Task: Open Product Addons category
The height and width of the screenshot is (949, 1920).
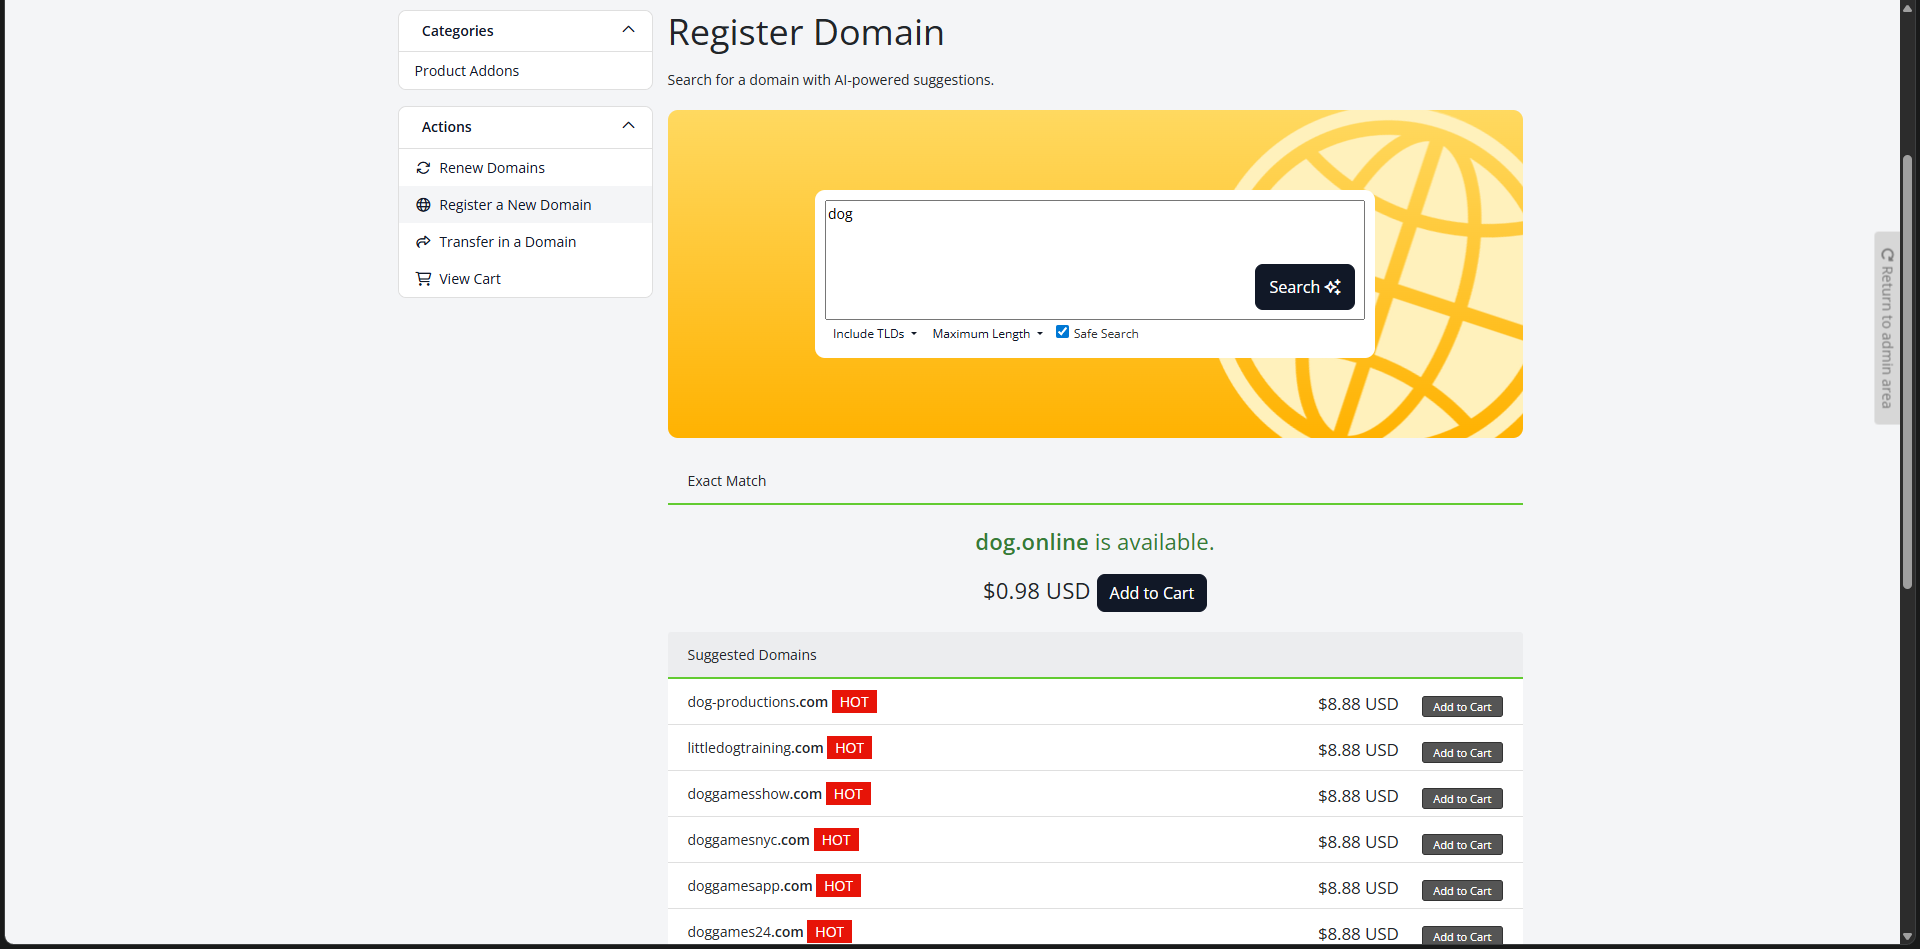Action: click(467, 71)
